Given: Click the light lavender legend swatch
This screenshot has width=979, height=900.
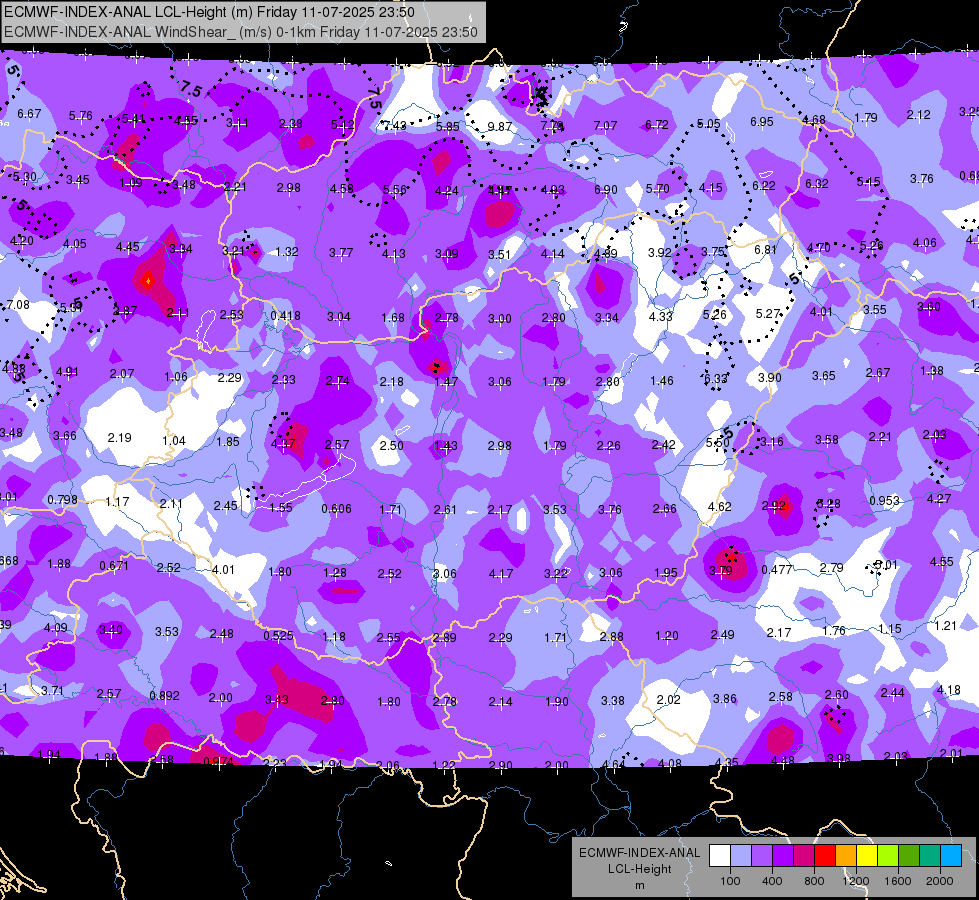Looking at the screenshot, I should pyautogui.click(x=741, y=856).
